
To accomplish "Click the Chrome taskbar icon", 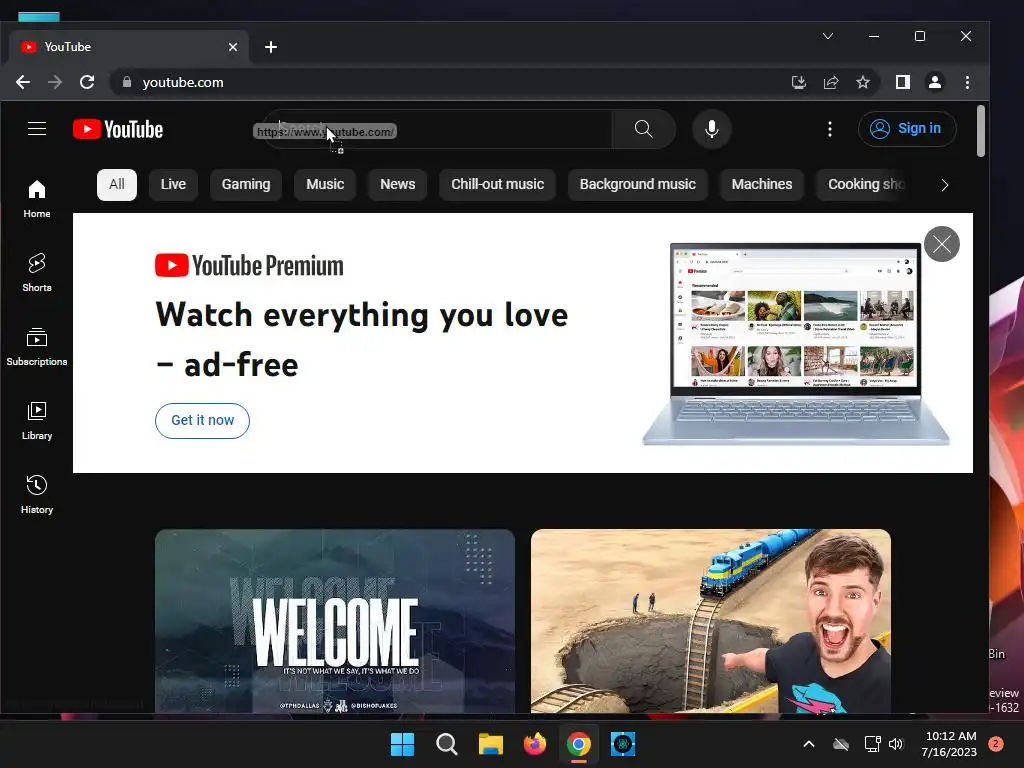I will (x=579, y=744).
